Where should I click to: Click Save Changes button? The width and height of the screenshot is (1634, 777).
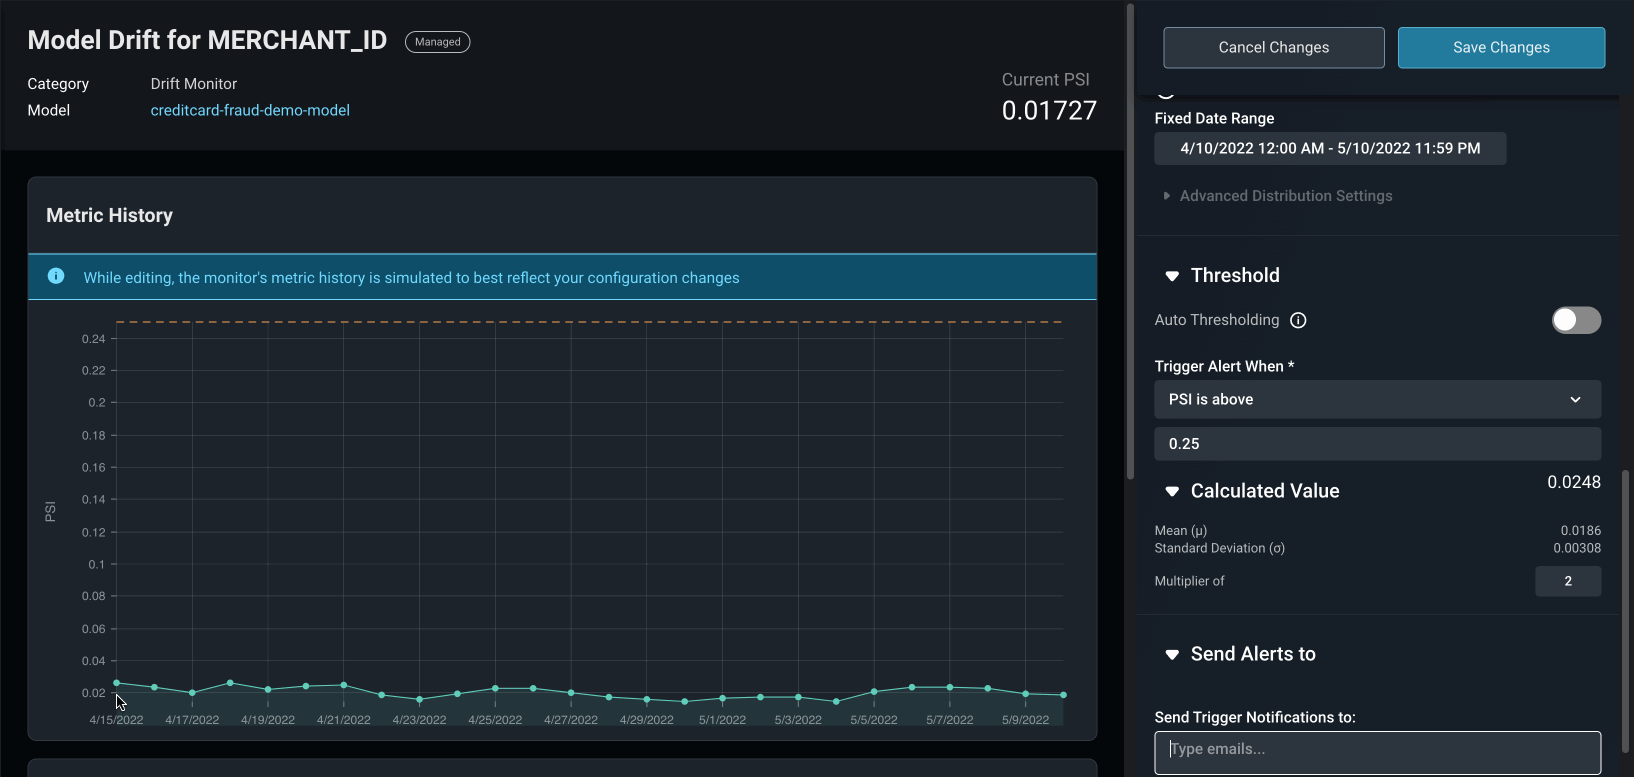click(x=1501, y=48)
